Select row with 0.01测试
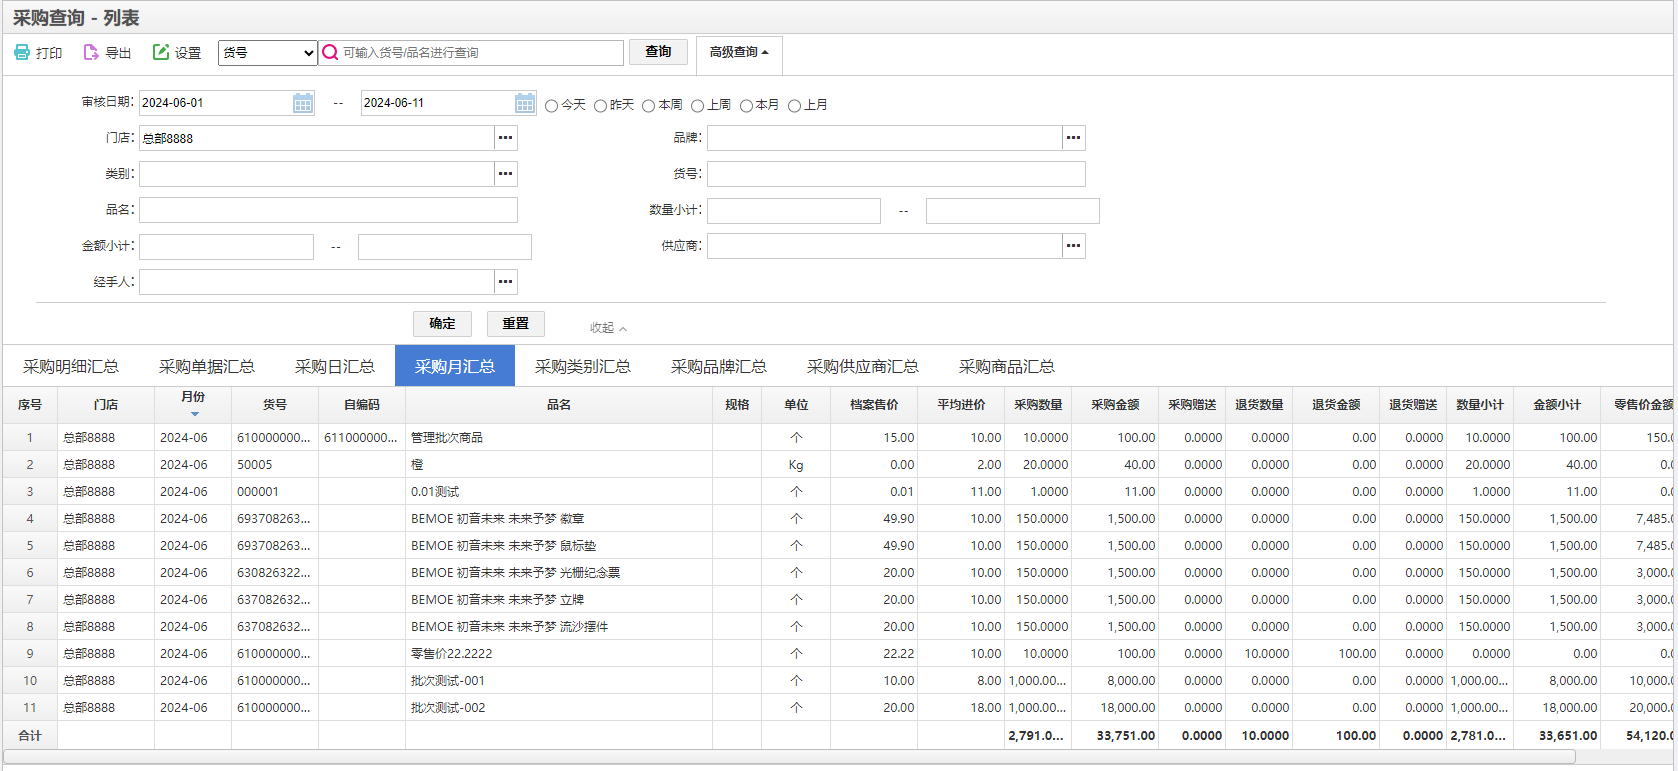The image size is (1678, 771). click(838, 492)
